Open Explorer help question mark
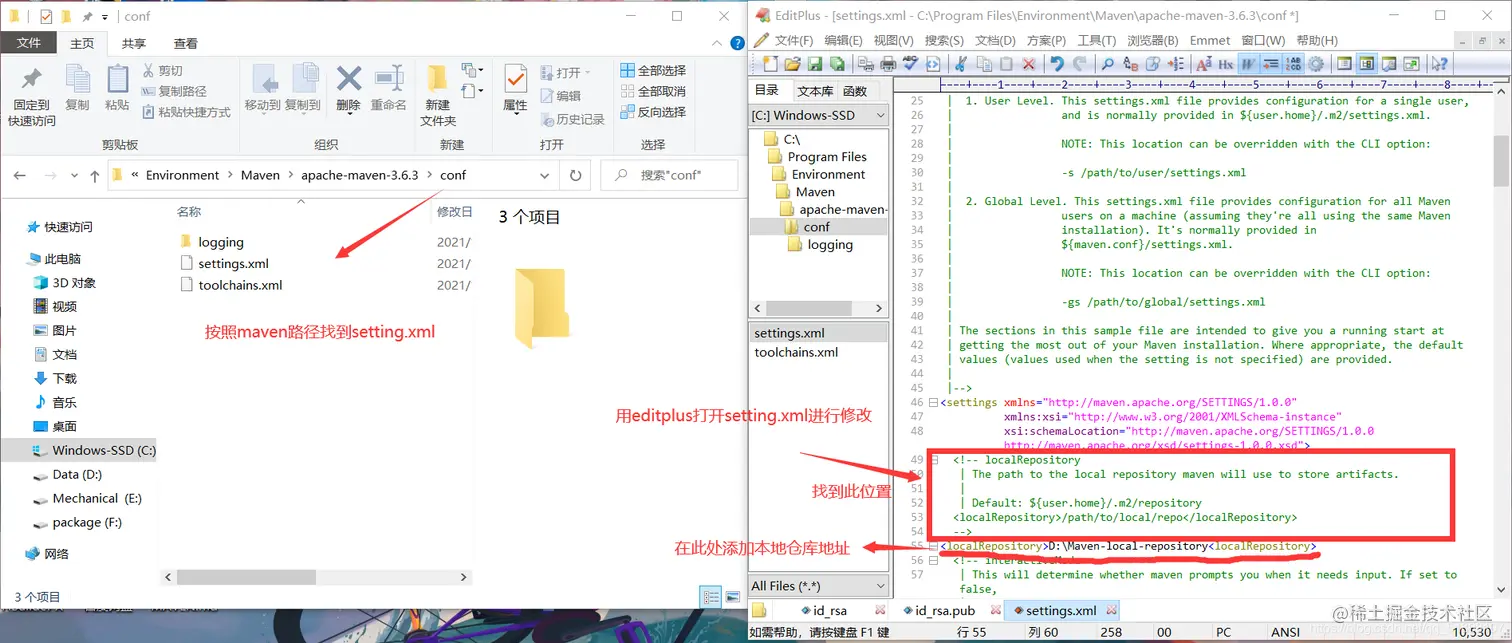1512x643 pixels. 735,43
